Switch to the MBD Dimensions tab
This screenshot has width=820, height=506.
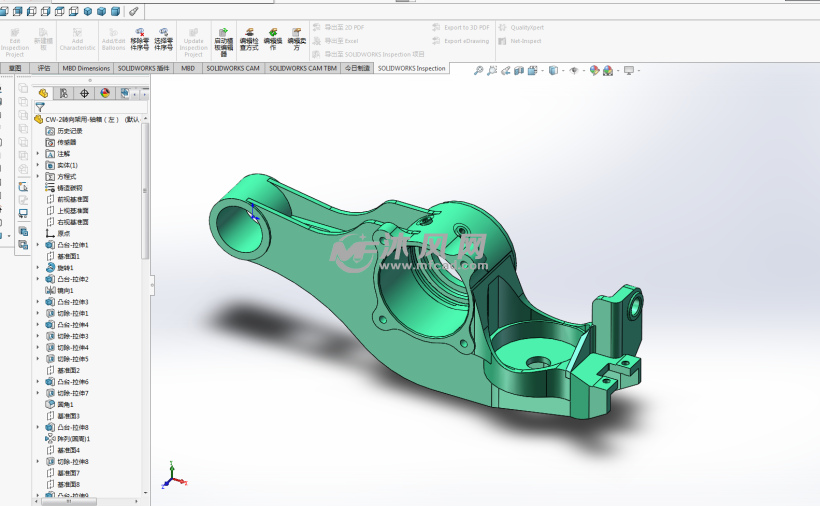click(x=86, y=68)
